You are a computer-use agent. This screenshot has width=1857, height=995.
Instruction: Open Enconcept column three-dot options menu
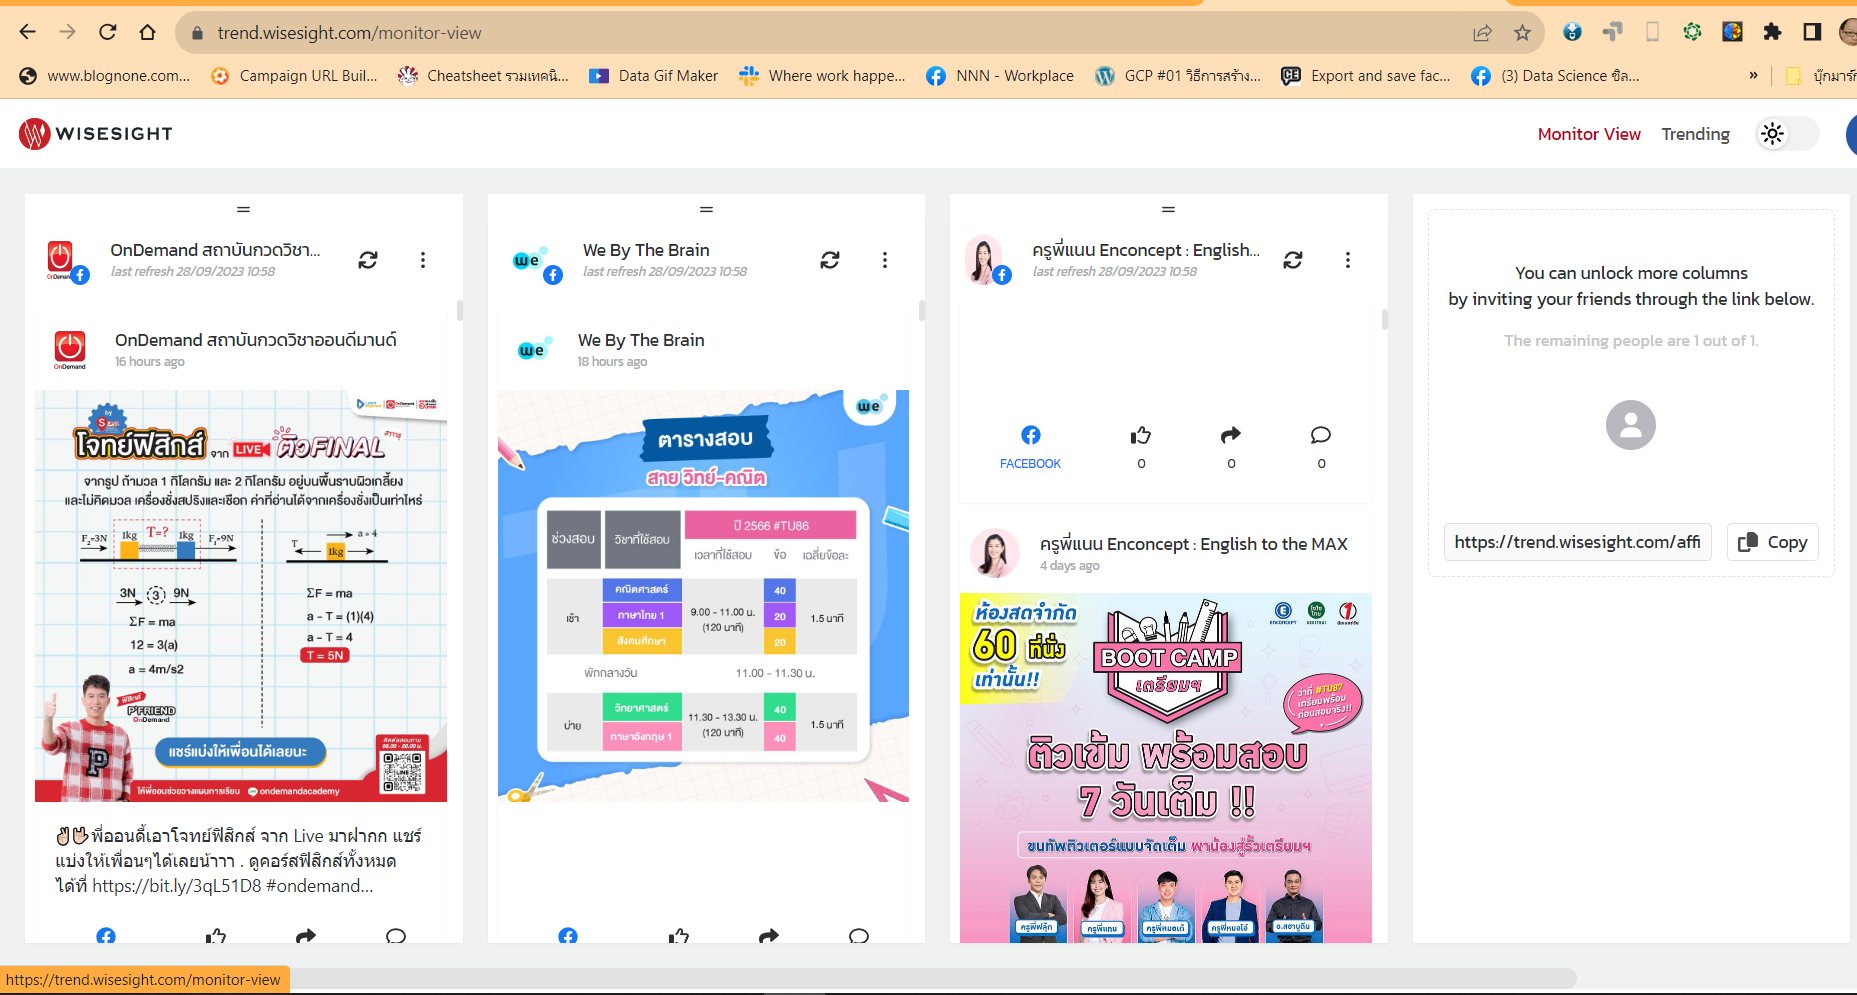[1348, 260]
